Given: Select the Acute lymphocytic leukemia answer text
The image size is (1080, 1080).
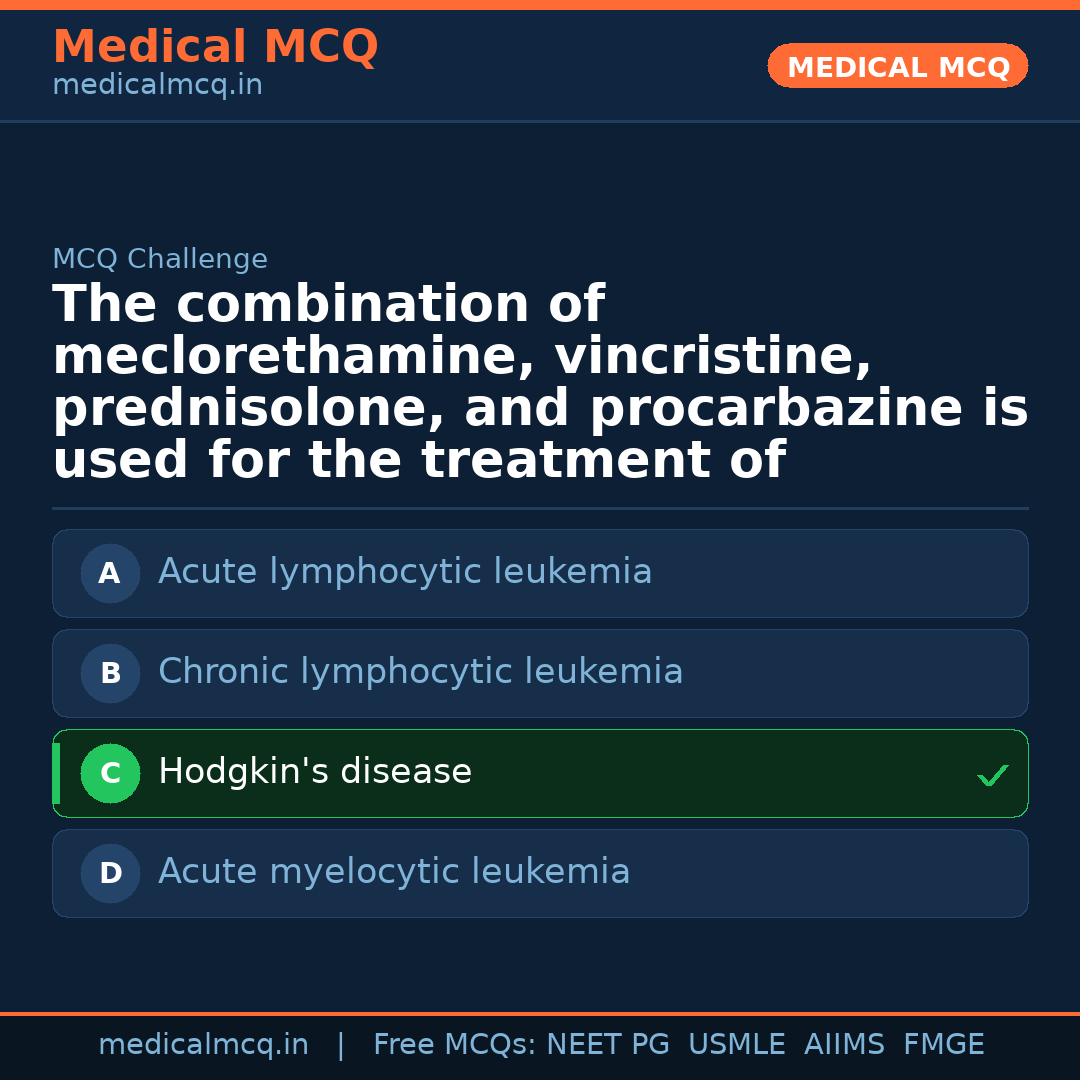Looking at the screenshot, I should click(x=405, y=572).
